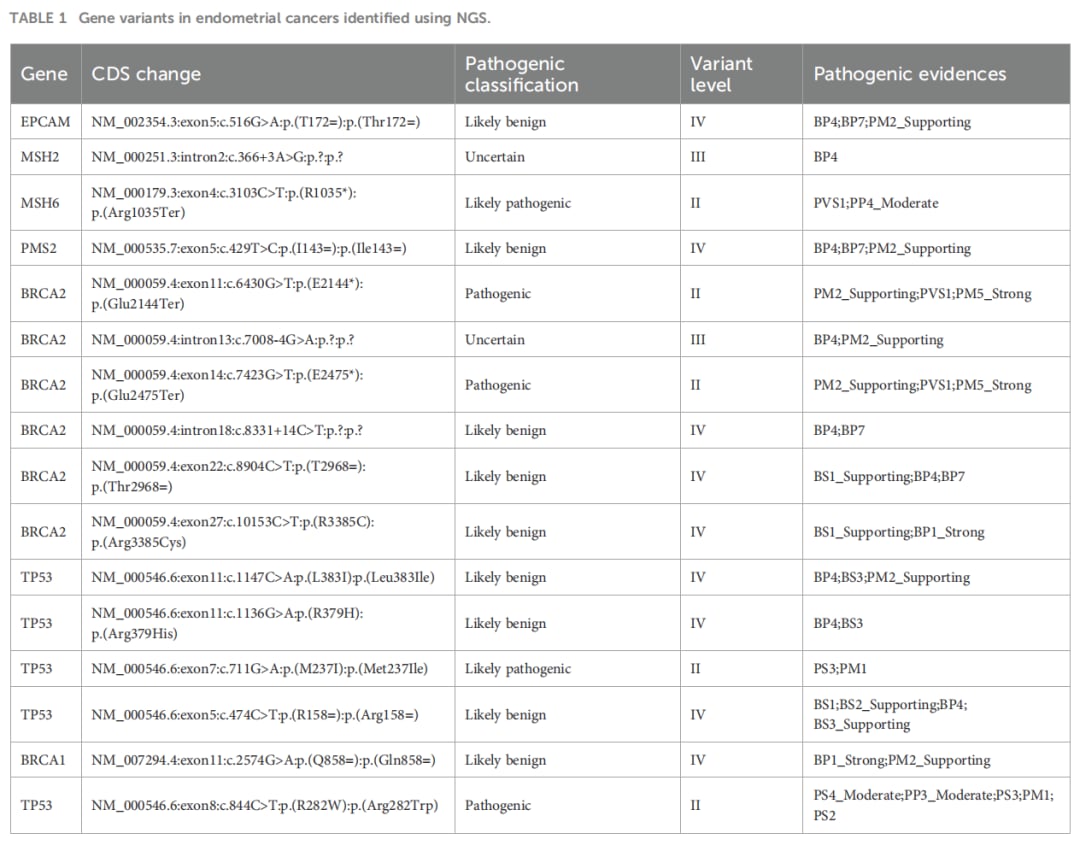Click the PVS1;PP4_Moderate evidence cell
Image resolution: width=1080 pixels, height=845 pixels.
tap(876, 203)
